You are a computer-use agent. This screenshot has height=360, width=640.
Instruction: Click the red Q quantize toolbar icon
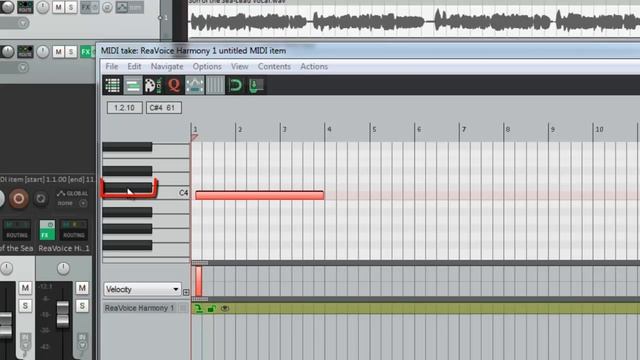point(174,85)
